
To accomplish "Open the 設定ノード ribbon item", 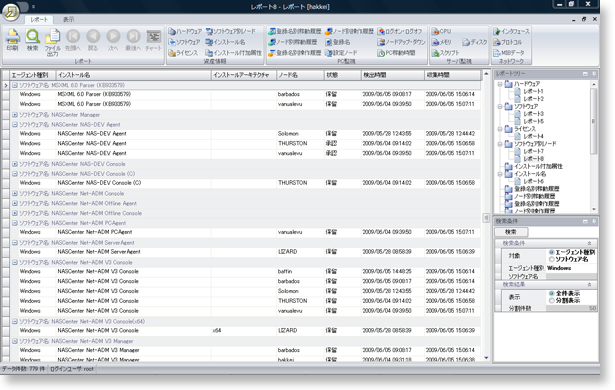I will [x=341, y=53].
